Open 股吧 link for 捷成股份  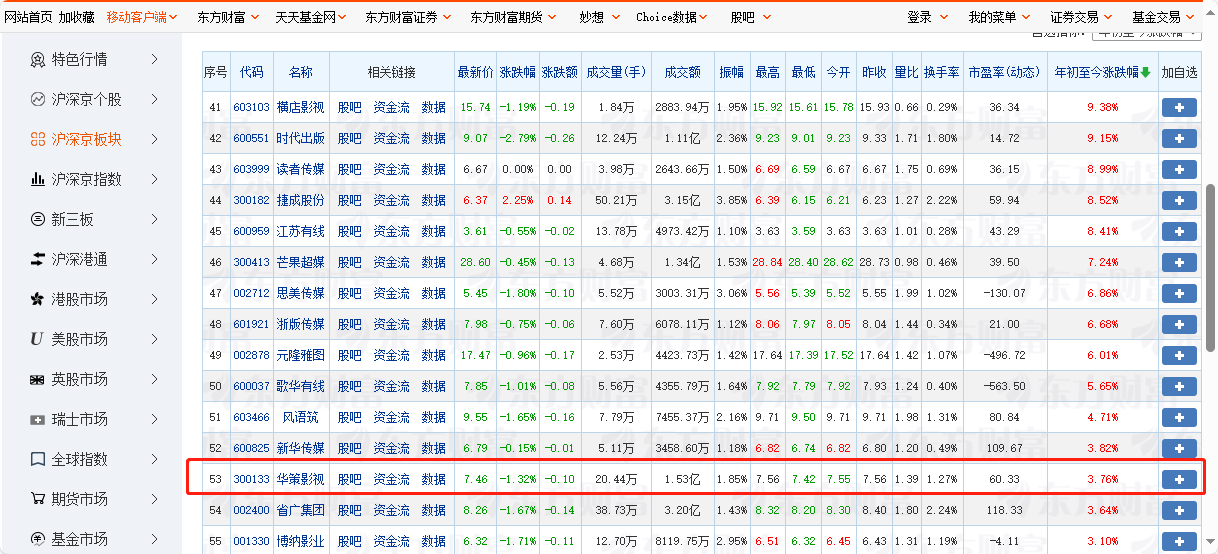point(349,201)
